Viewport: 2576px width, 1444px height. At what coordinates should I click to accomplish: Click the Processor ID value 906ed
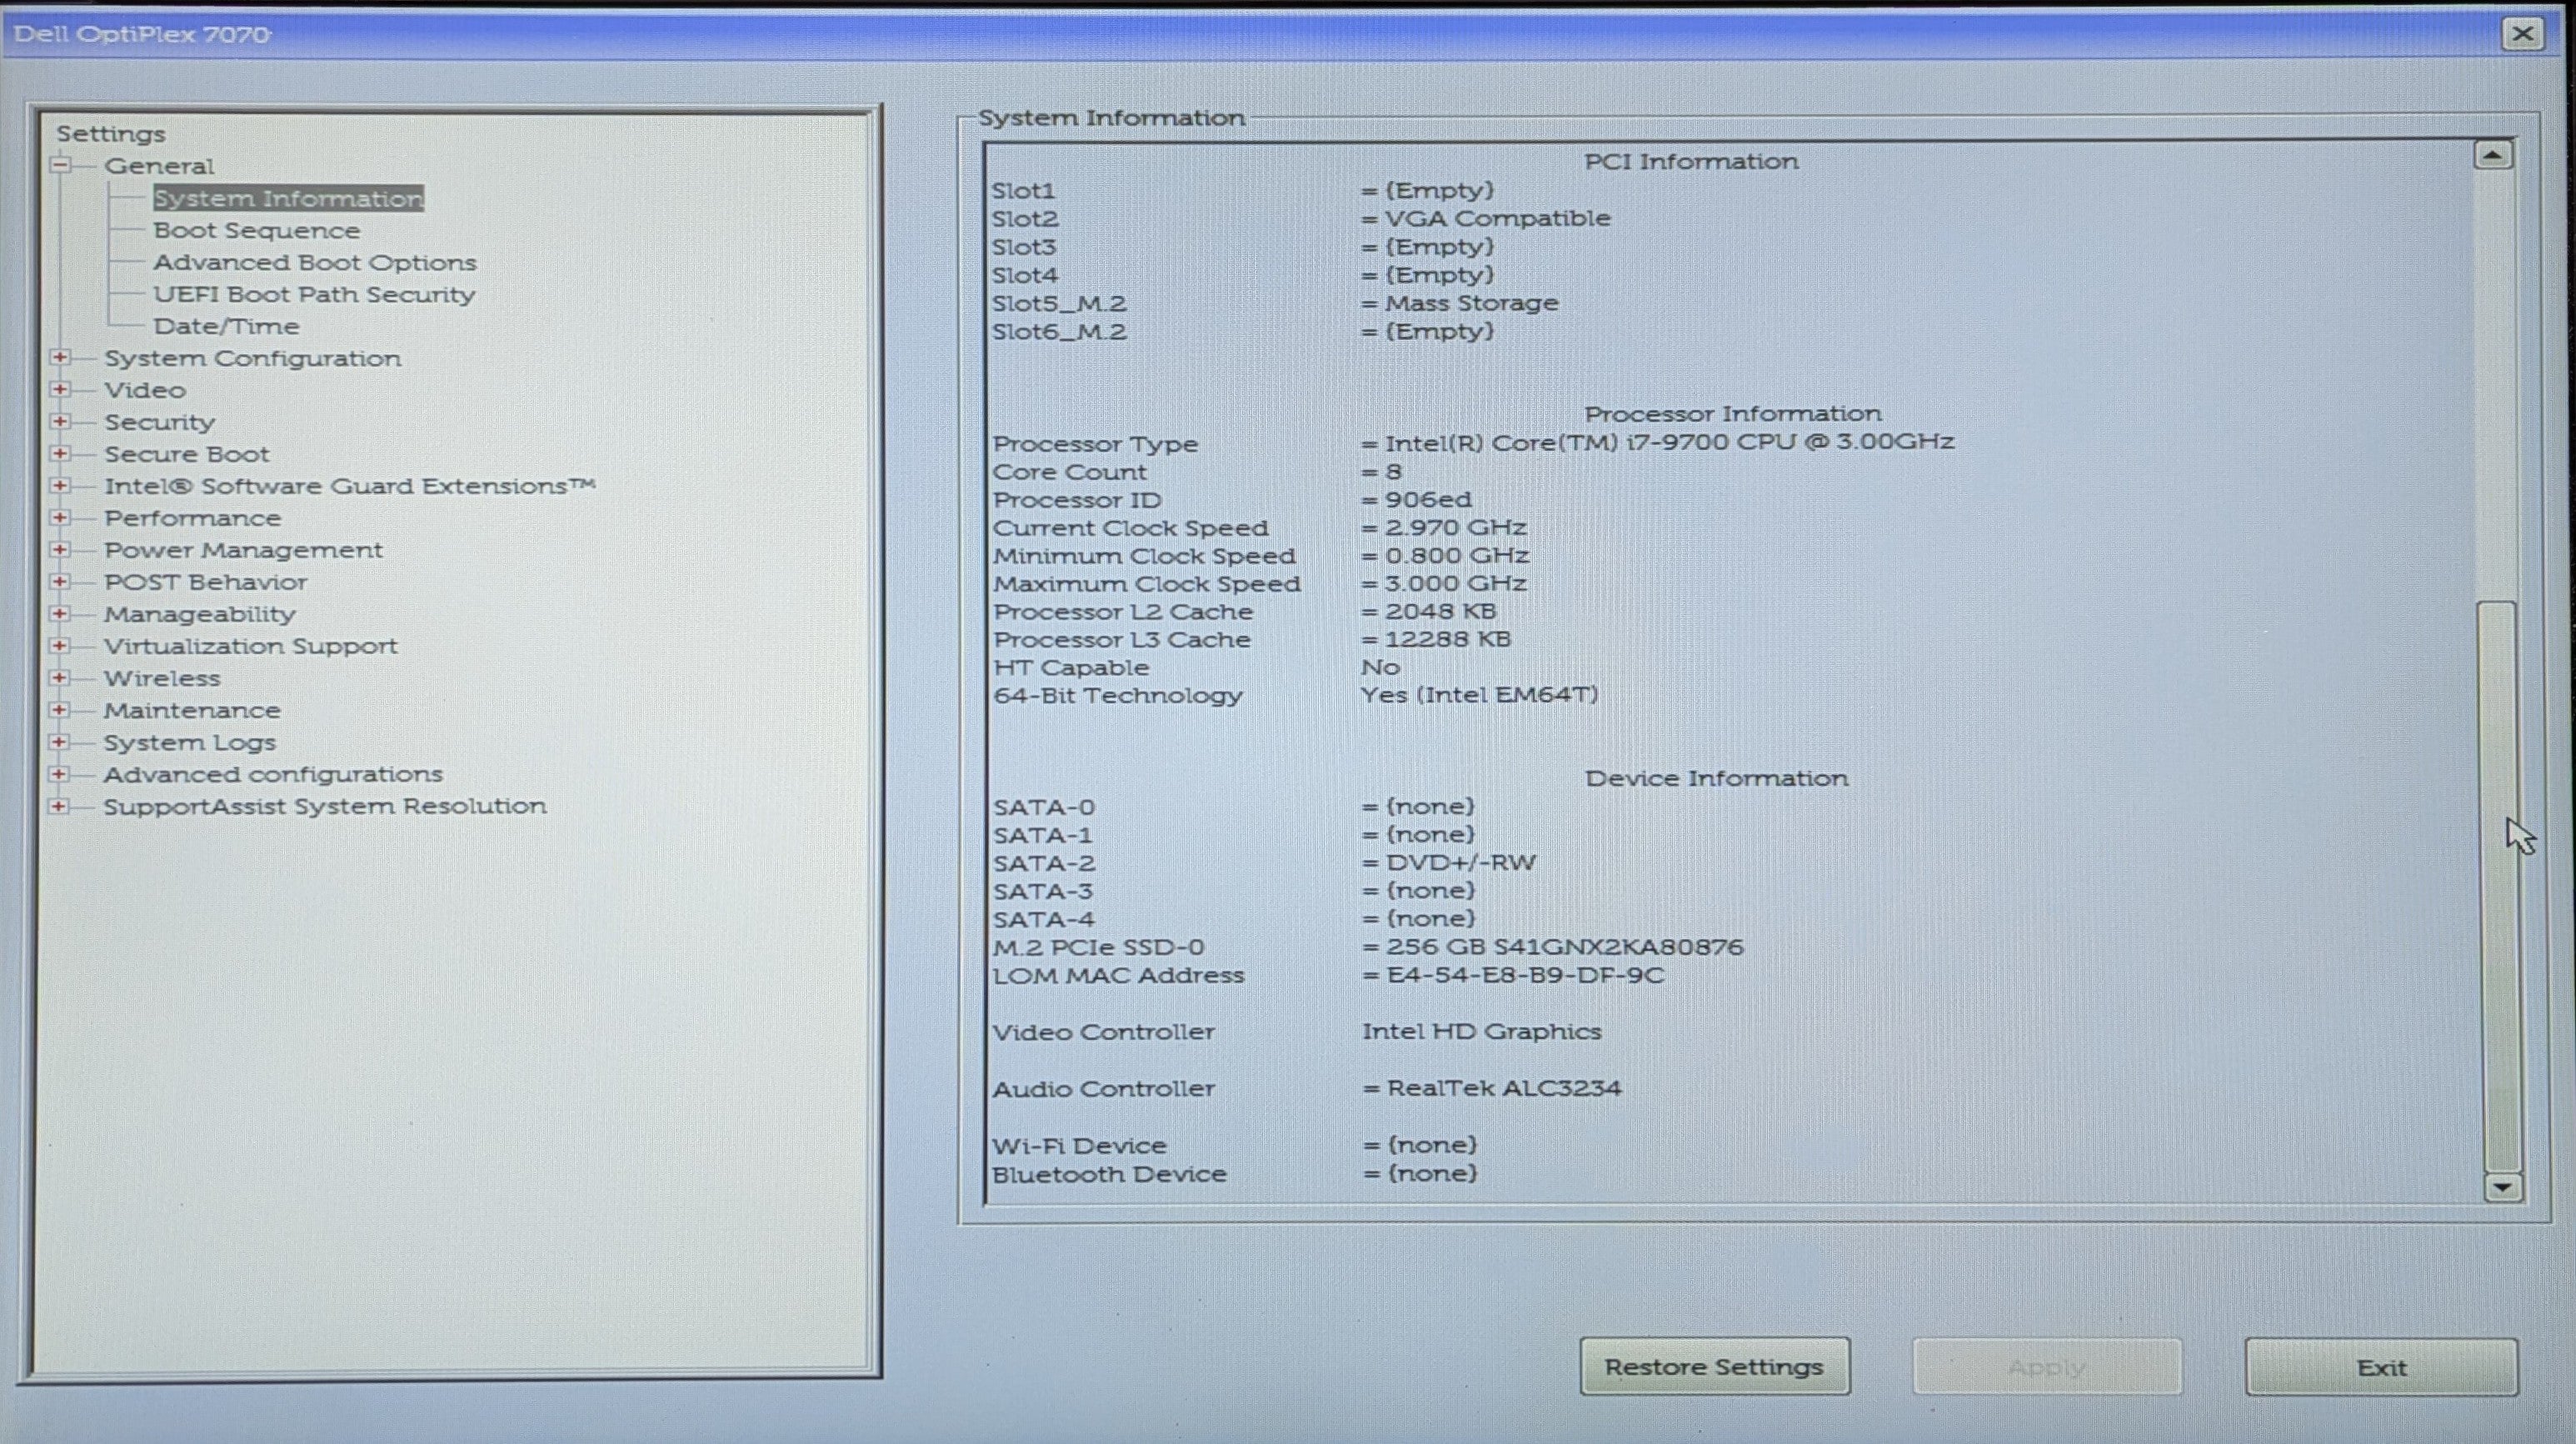pos(1428,499)
